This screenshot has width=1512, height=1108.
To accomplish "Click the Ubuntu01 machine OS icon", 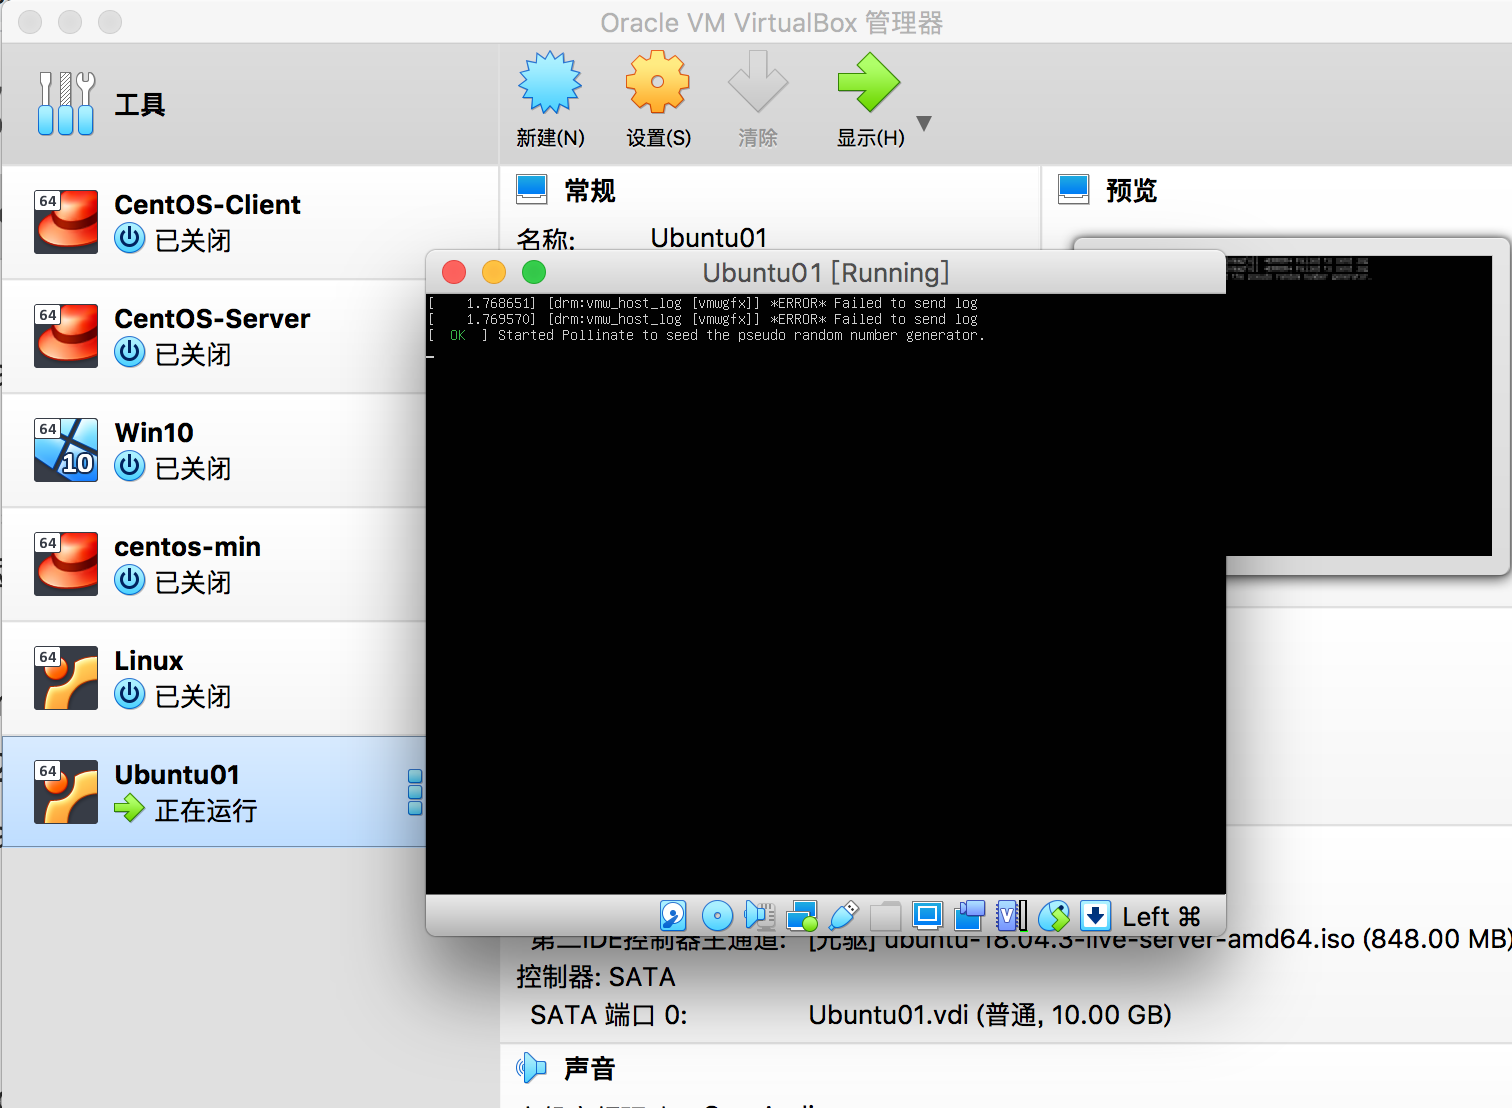I will tap(66, 792).
